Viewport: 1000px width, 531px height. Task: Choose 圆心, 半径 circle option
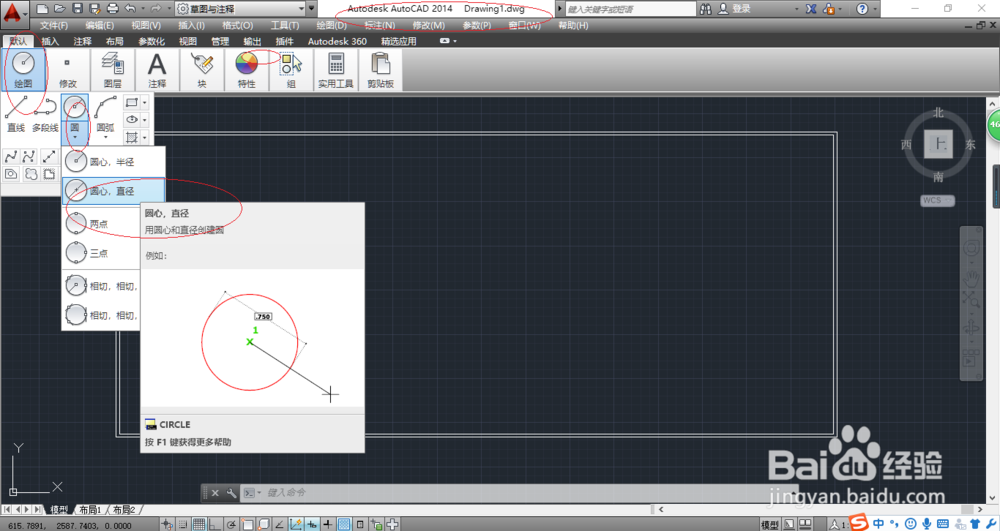click(x=114, y=162)
